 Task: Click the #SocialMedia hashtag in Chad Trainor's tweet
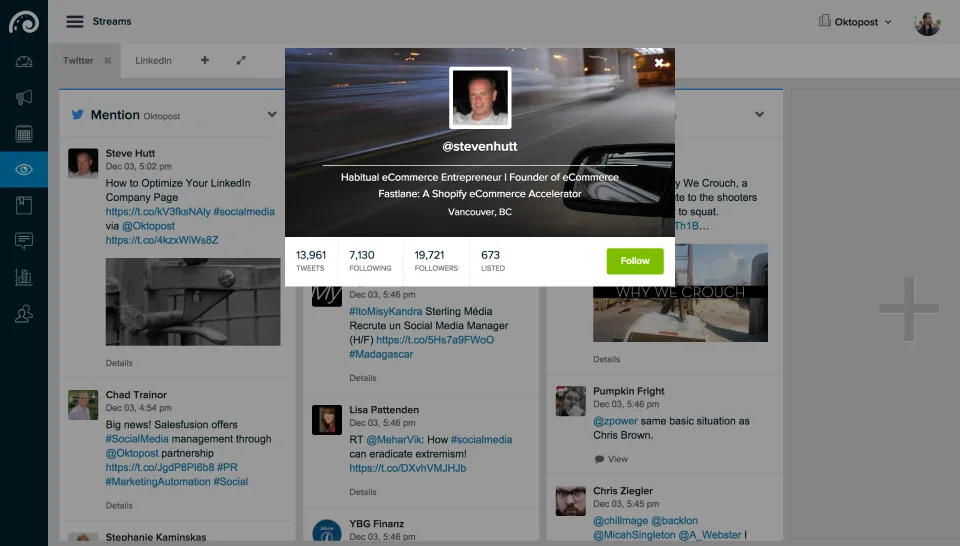[137, 439]
